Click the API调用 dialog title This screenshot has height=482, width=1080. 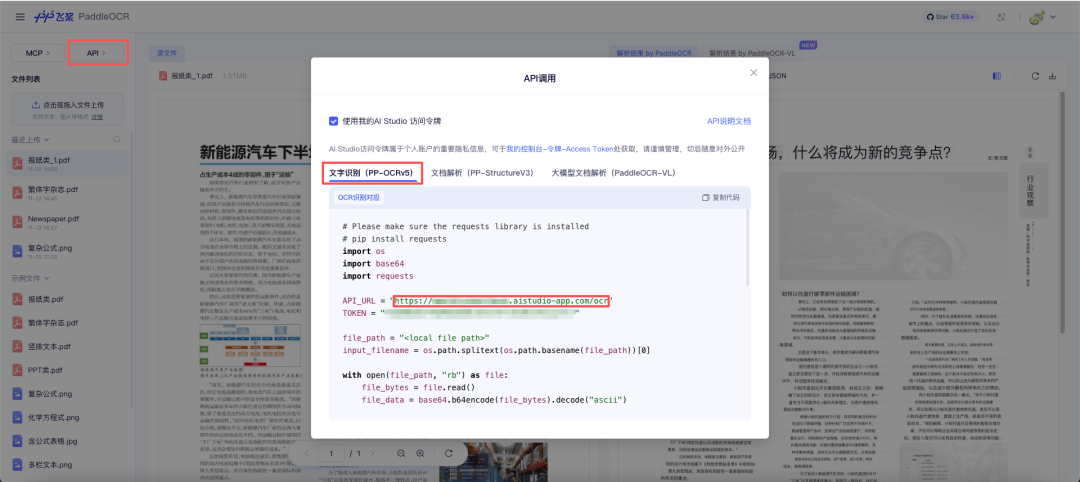click(539, 78)
